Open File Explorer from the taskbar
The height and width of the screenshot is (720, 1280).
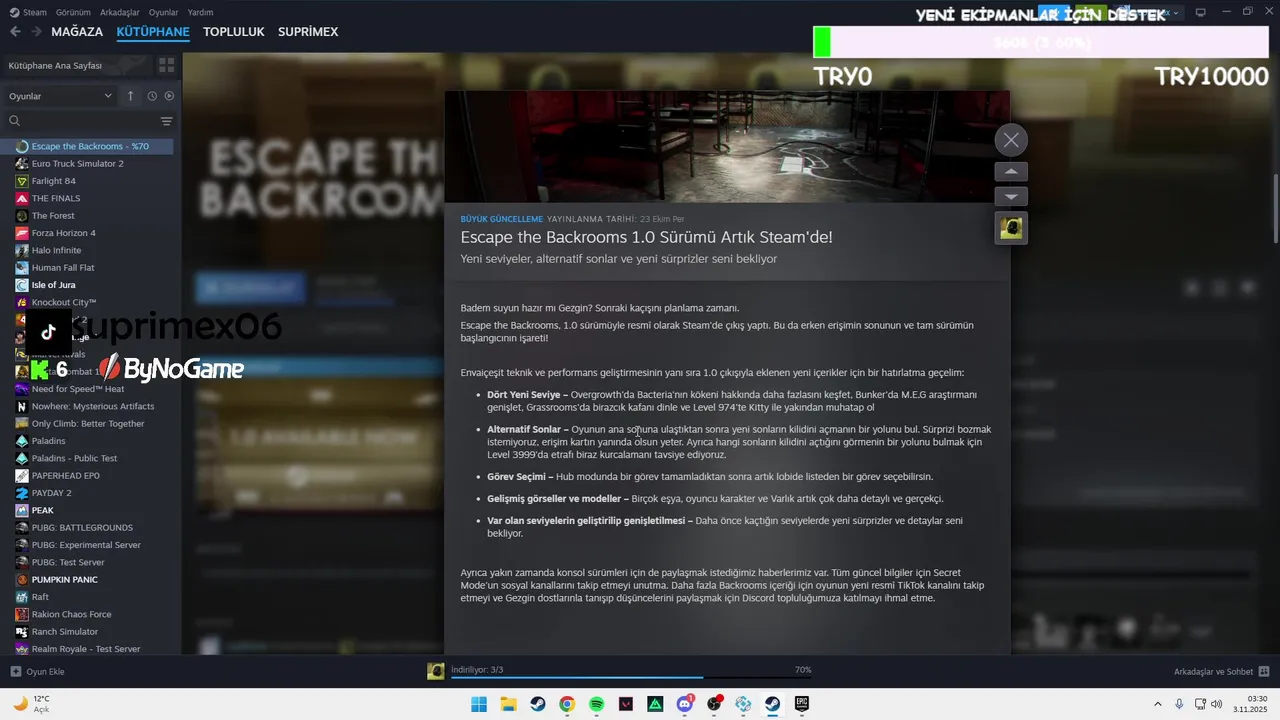click(x=508, y=704)
